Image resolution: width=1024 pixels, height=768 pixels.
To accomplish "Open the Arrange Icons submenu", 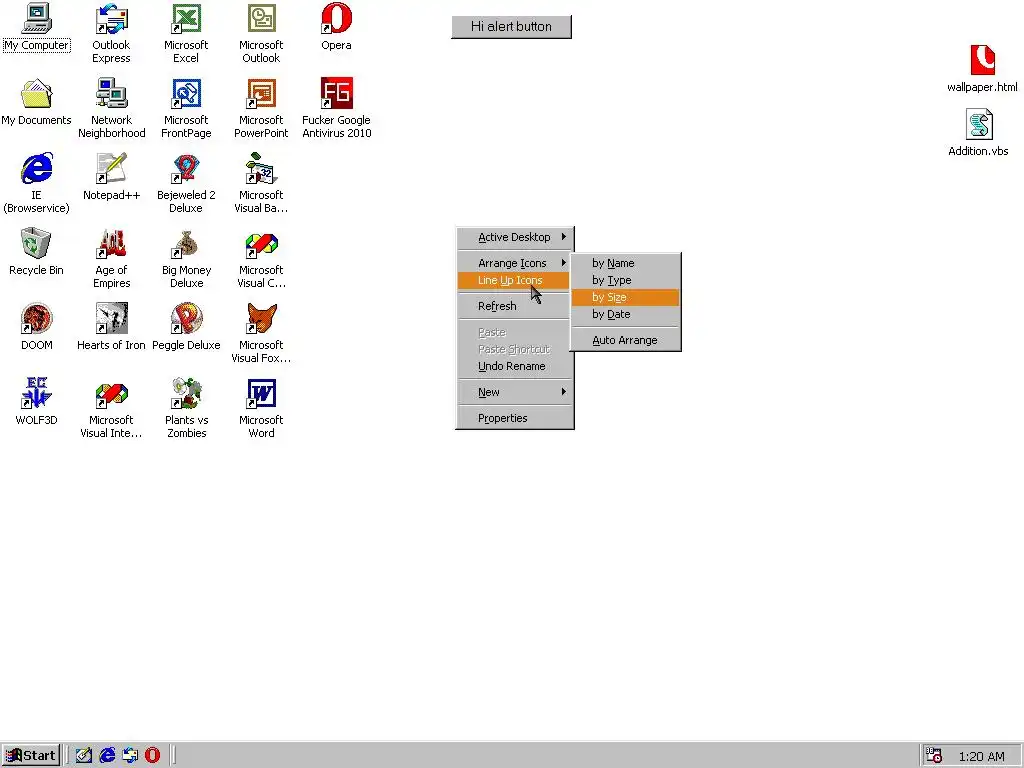I will 515,263.
